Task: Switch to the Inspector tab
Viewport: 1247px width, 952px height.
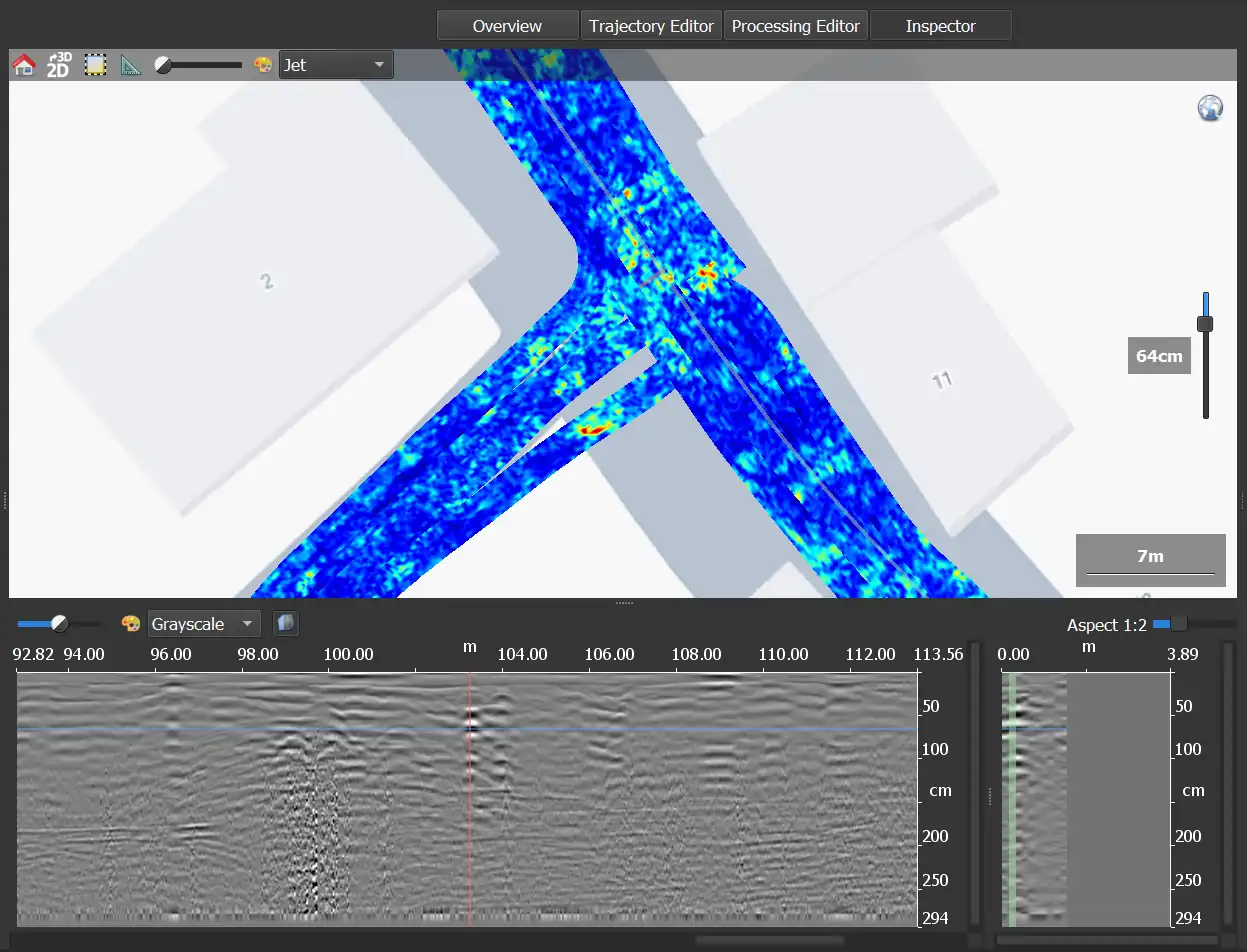Action: pos(940,26)
